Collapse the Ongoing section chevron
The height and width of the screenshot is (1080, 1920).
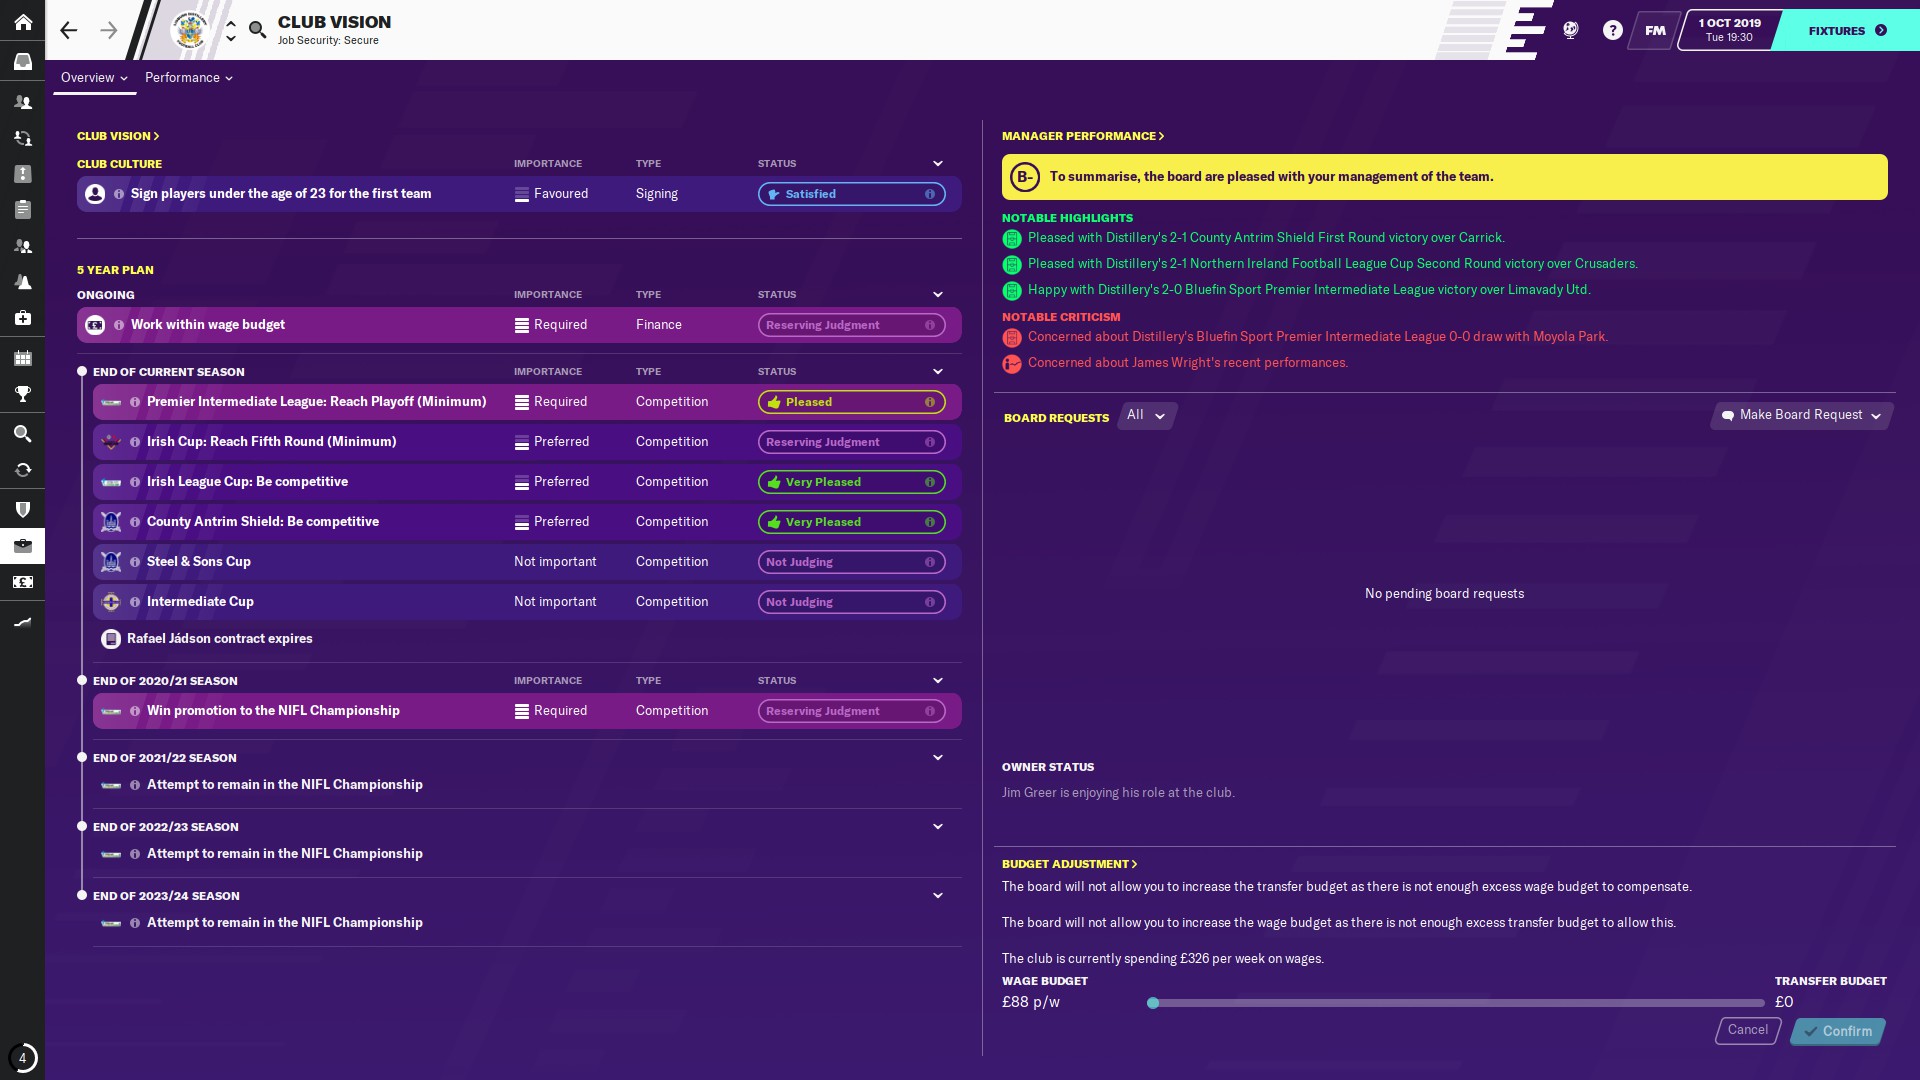pyautogui.click(x=937, y=295)
